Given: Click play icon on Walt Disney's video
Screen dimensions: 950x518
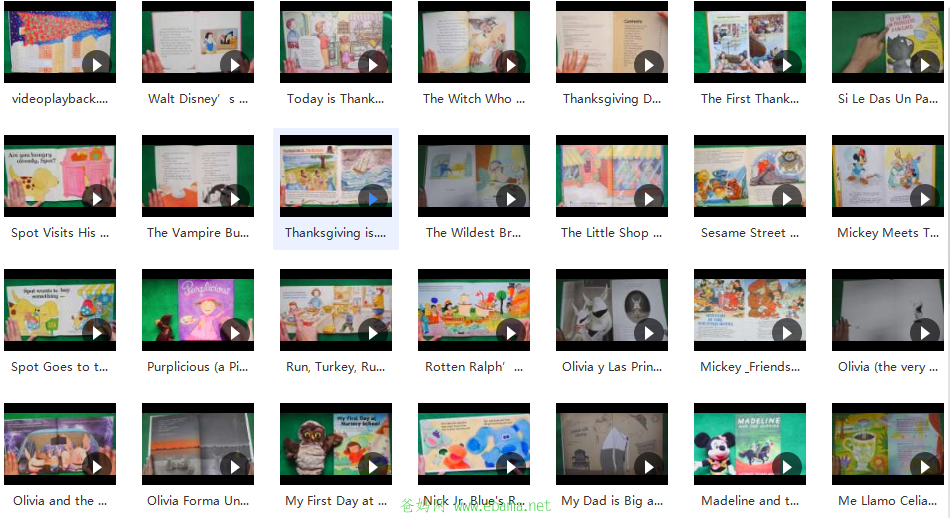Looking at the screenshot, I should point(235,64).
